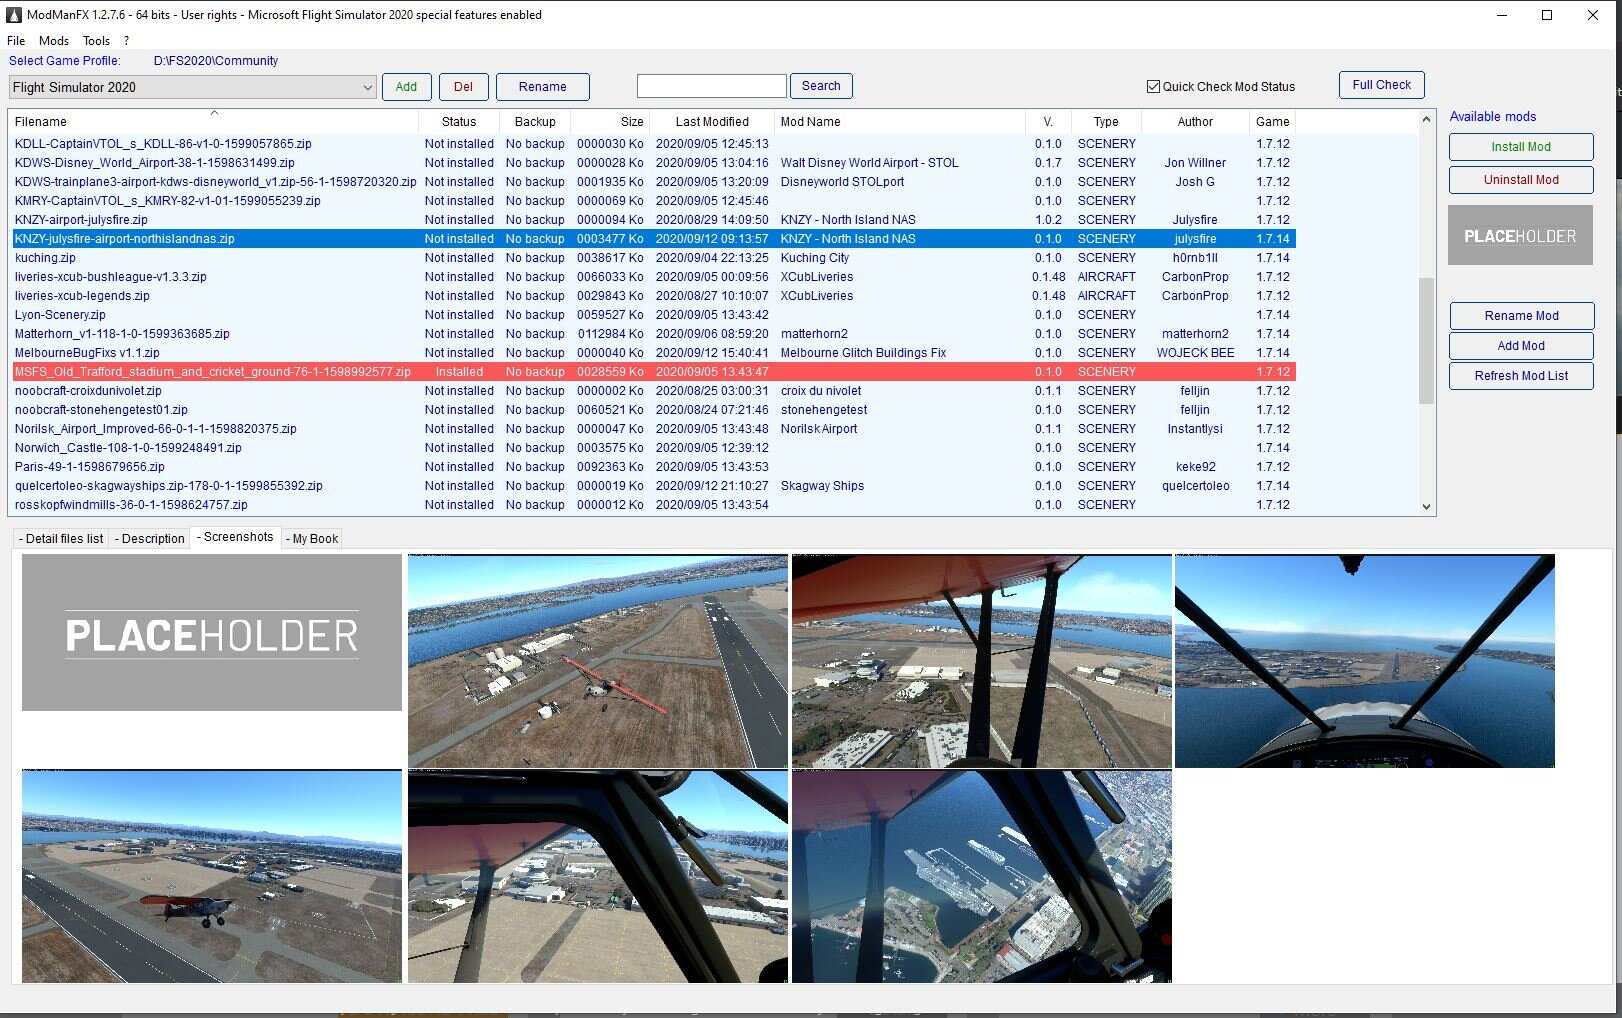Sort mods by the Author column header

1195,121
